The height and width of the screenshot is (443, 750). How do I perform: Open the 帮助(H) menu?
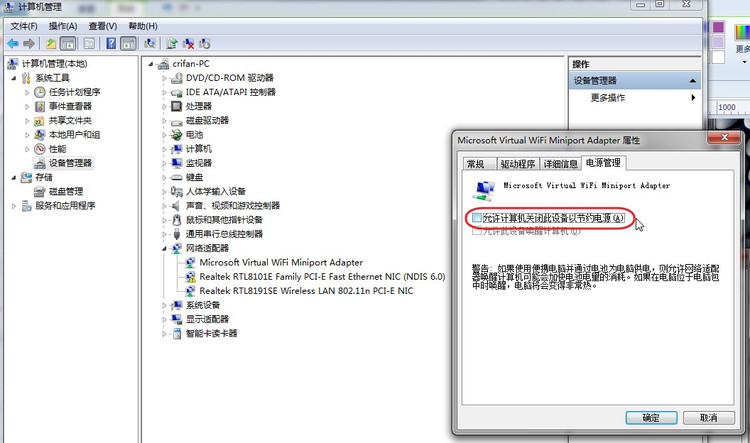[x=143, y=26]
